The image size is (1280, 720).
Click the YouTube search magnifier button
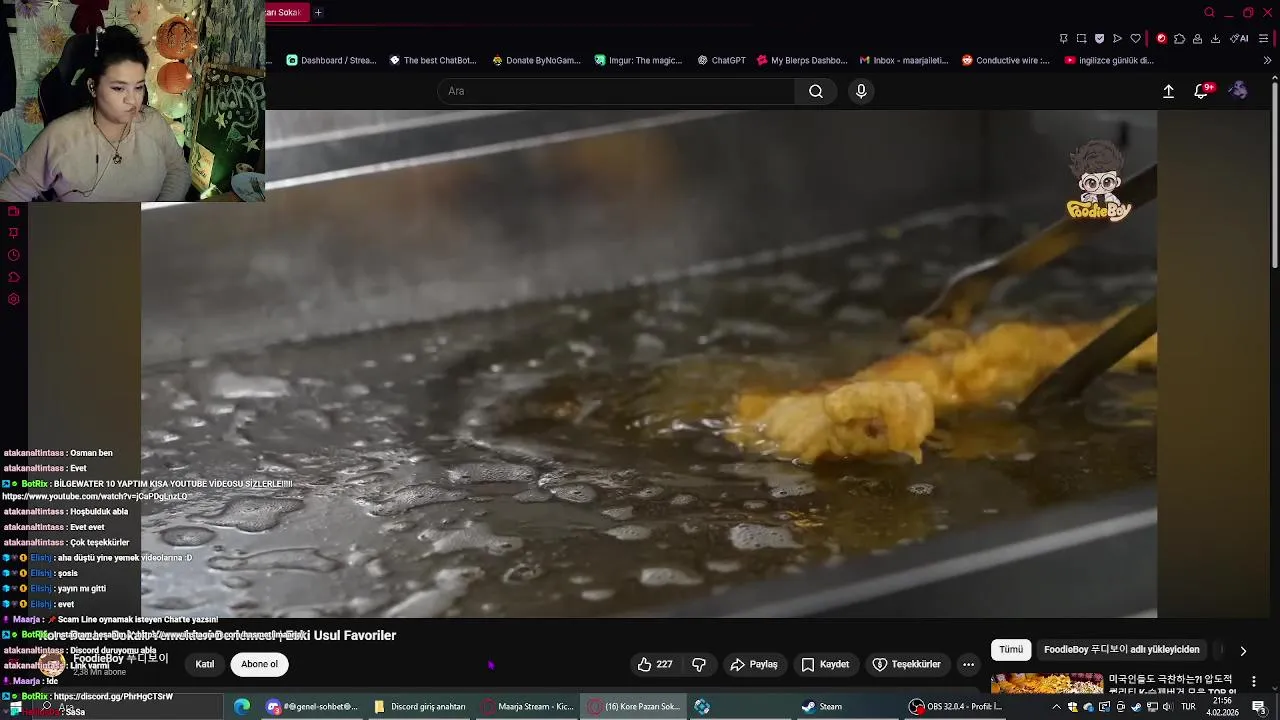coord(816,91)
